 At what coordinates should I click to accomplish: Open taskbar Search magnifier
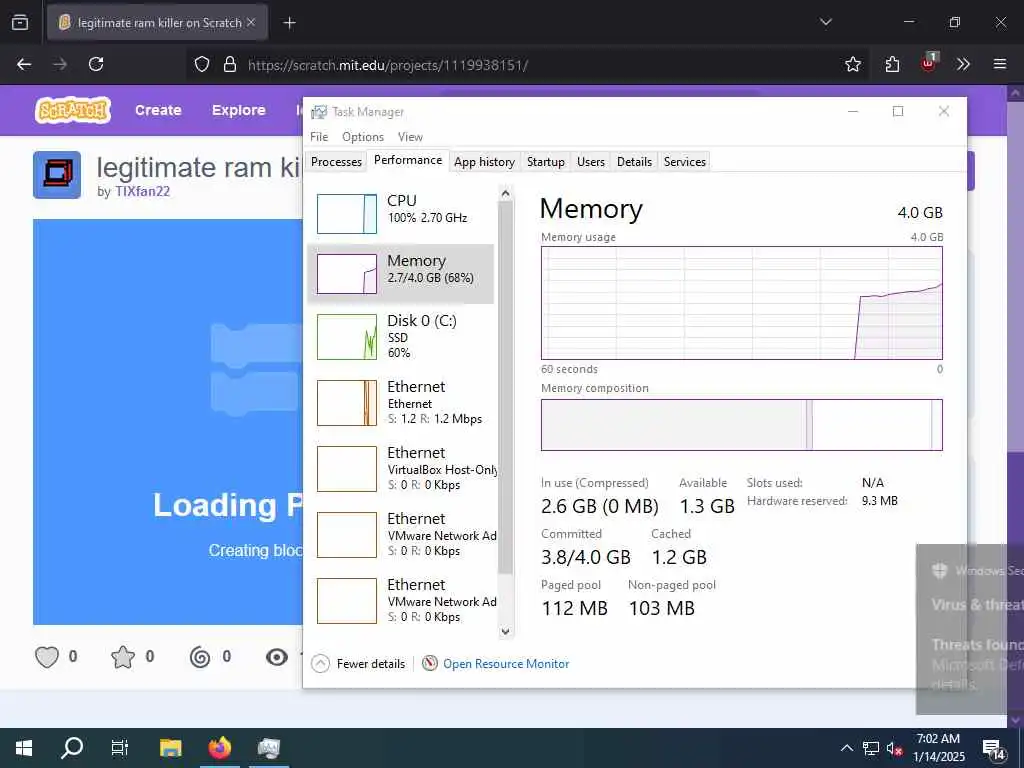pos(72,748)
